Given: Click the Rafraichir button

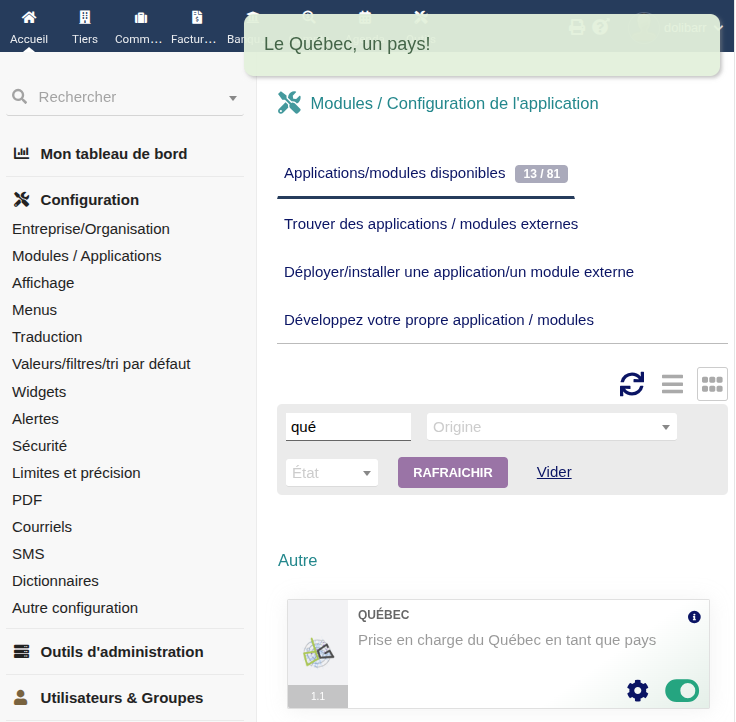Looking at the screenshot, I should (453, 473).
